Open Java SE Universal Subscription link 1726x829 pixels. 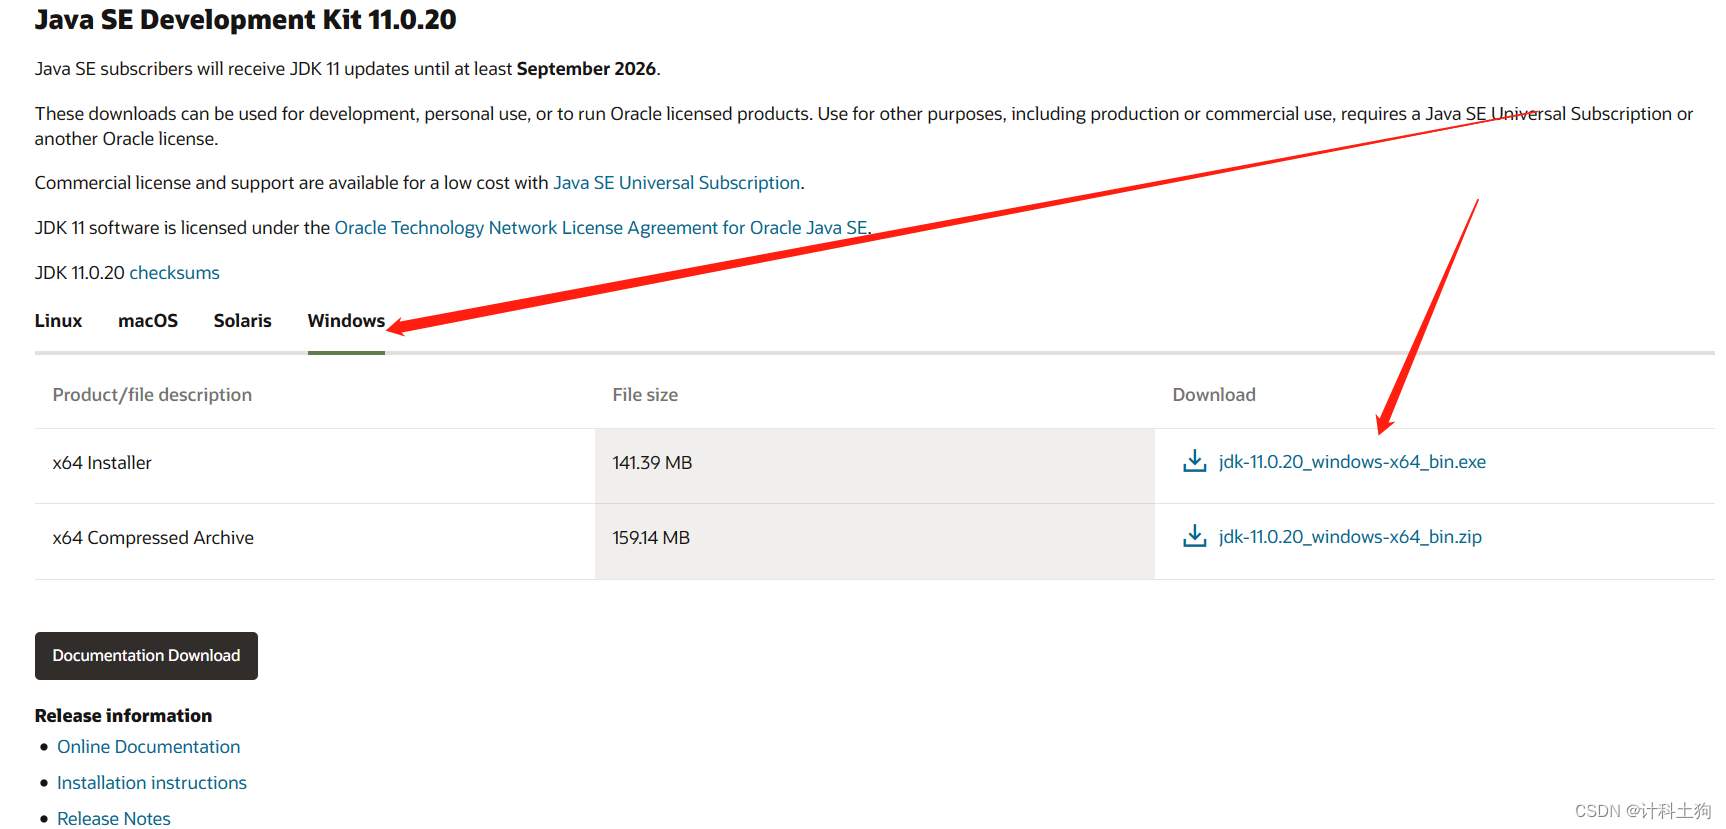tap(677, 183)
